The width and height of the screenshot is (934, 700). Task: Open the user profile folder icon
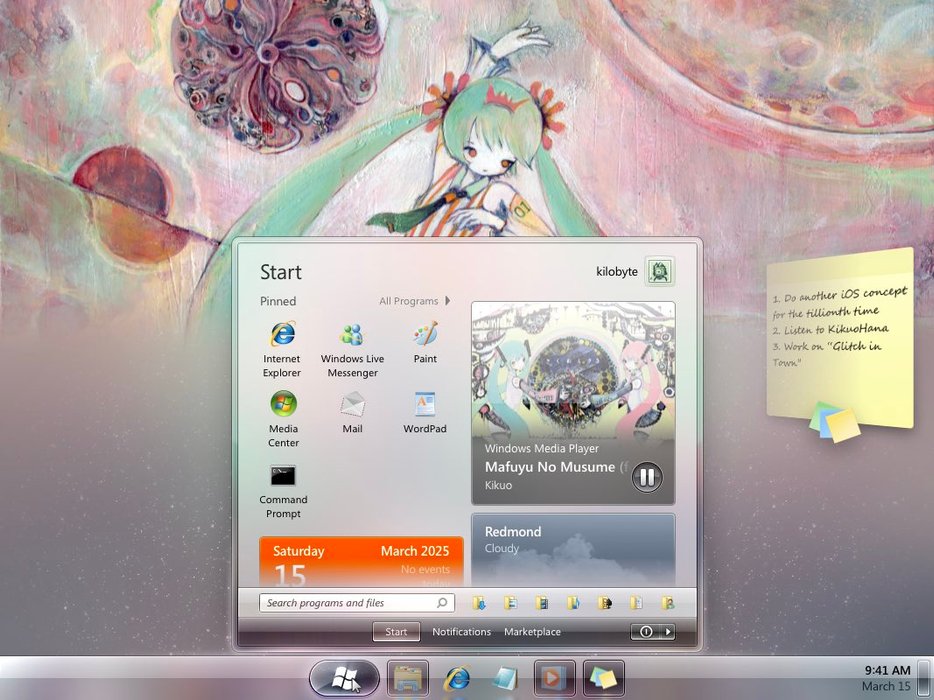(668, 603)
